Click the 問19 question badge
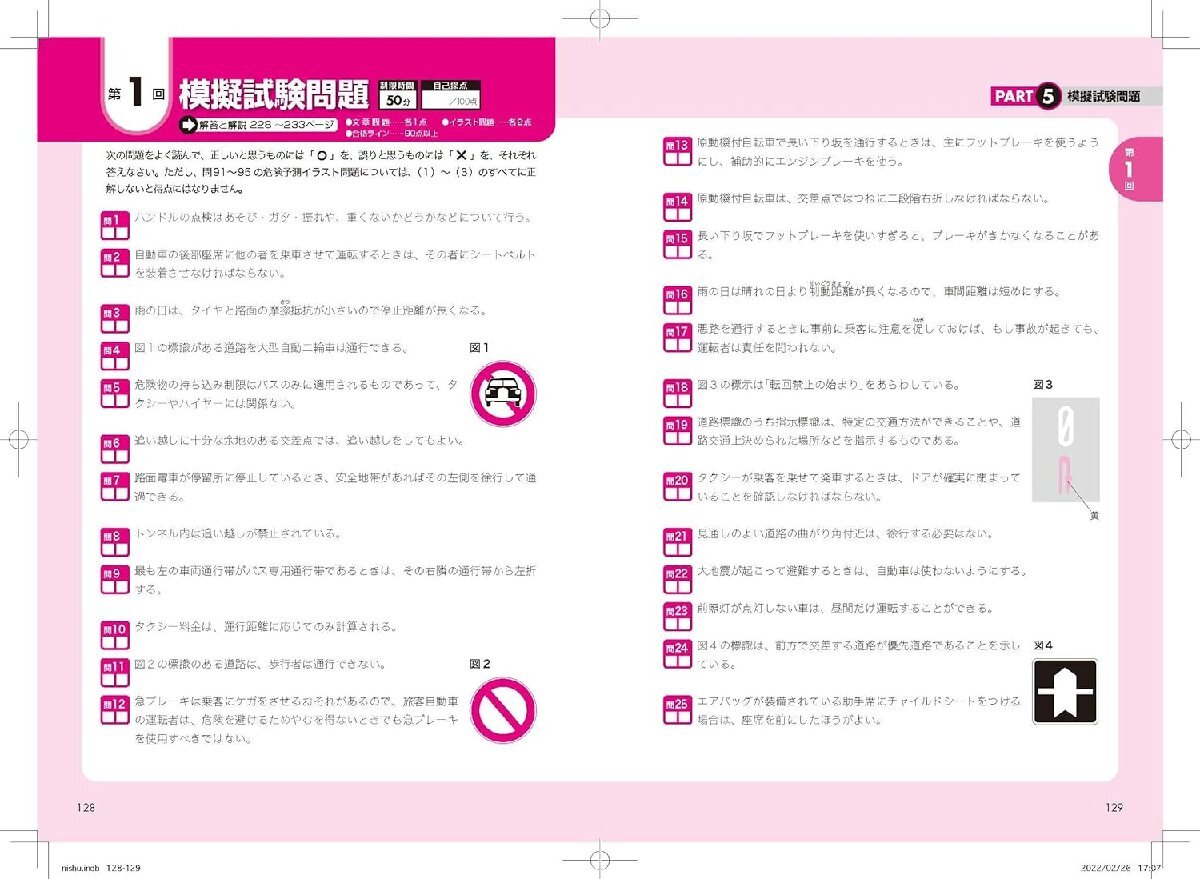This screenshot has height=879, width=1200. [x=678, y=430]
